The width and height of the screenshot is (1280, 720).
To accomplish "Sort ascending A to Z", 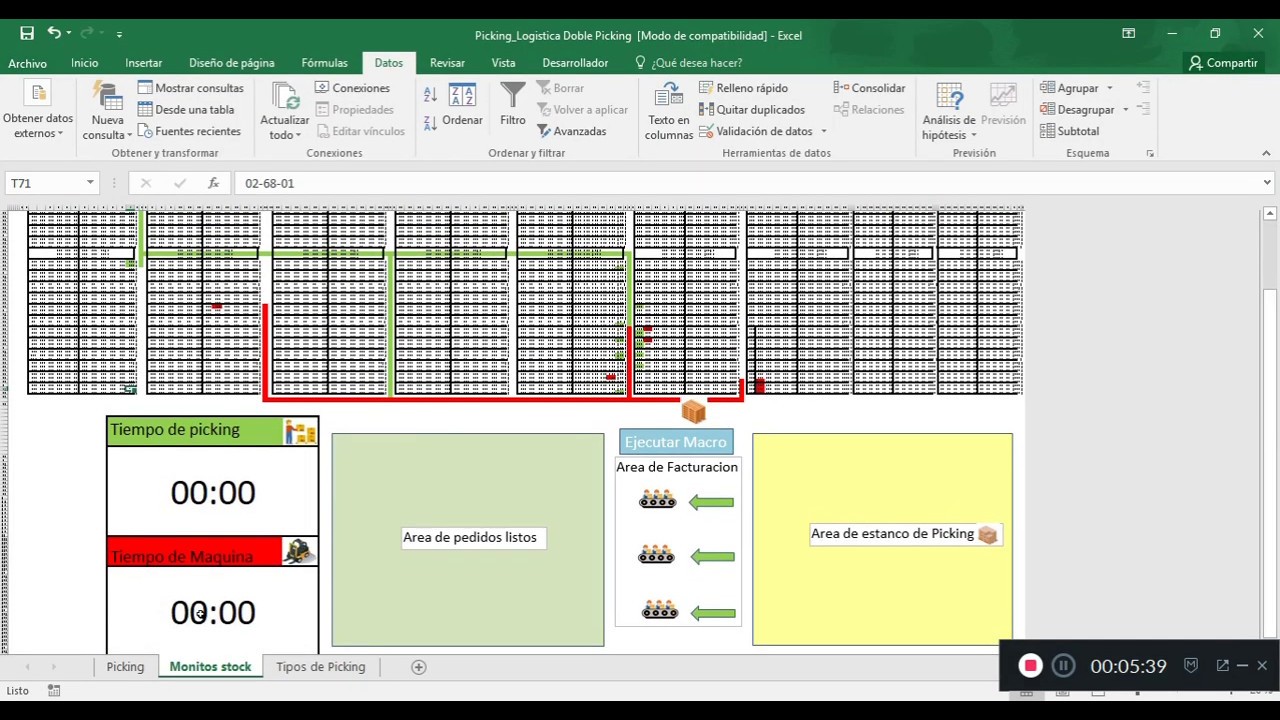I will [430, 95].
